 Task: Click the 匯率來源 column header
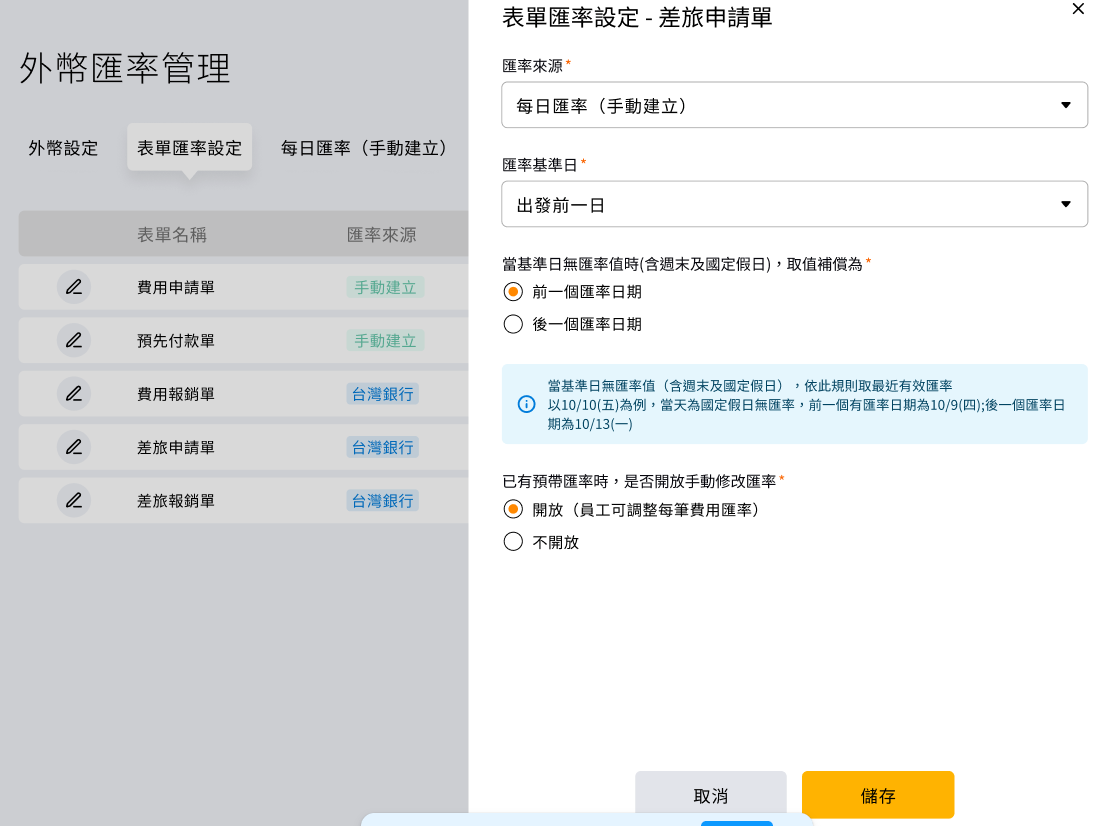(x=381, y=234)
